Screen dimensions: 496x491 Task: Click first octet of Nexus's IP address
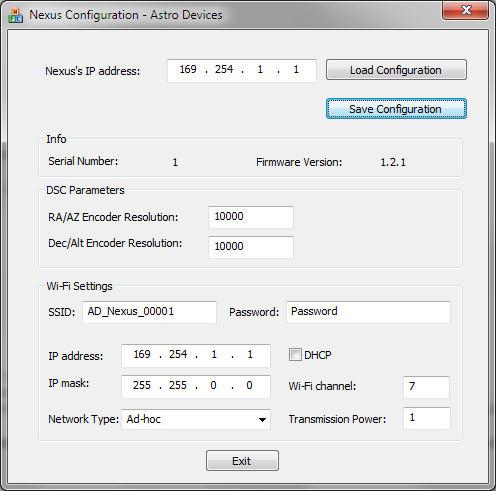(x=188, y=69)
